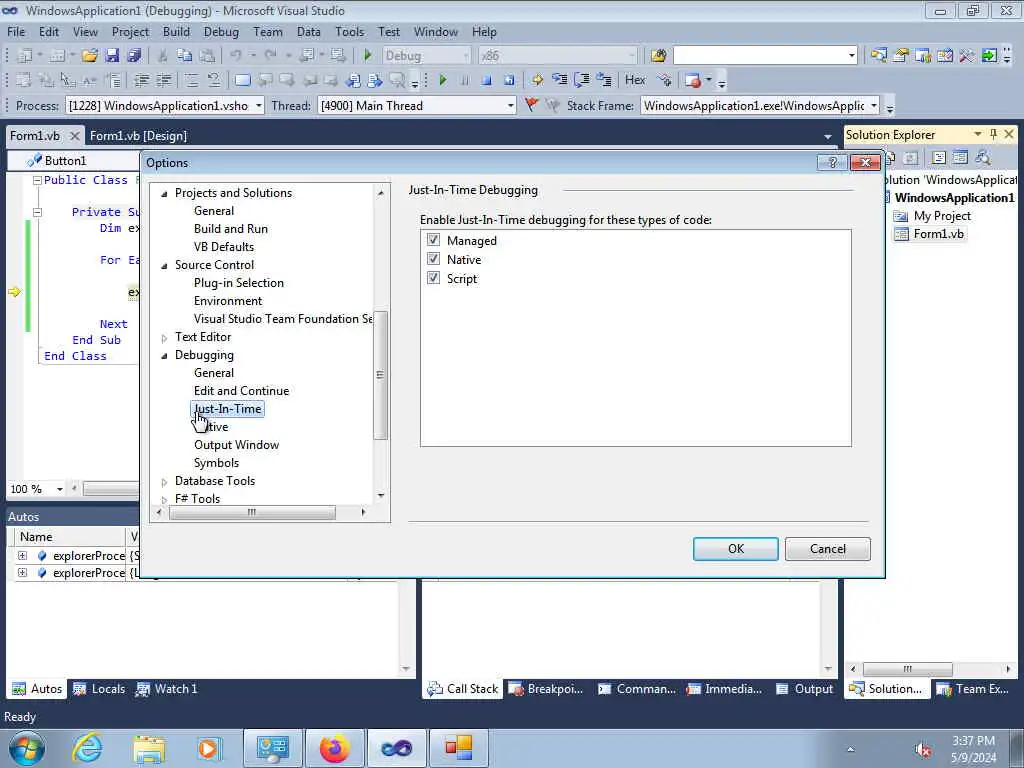Collapse the Source Control tree node

[165, 265]
